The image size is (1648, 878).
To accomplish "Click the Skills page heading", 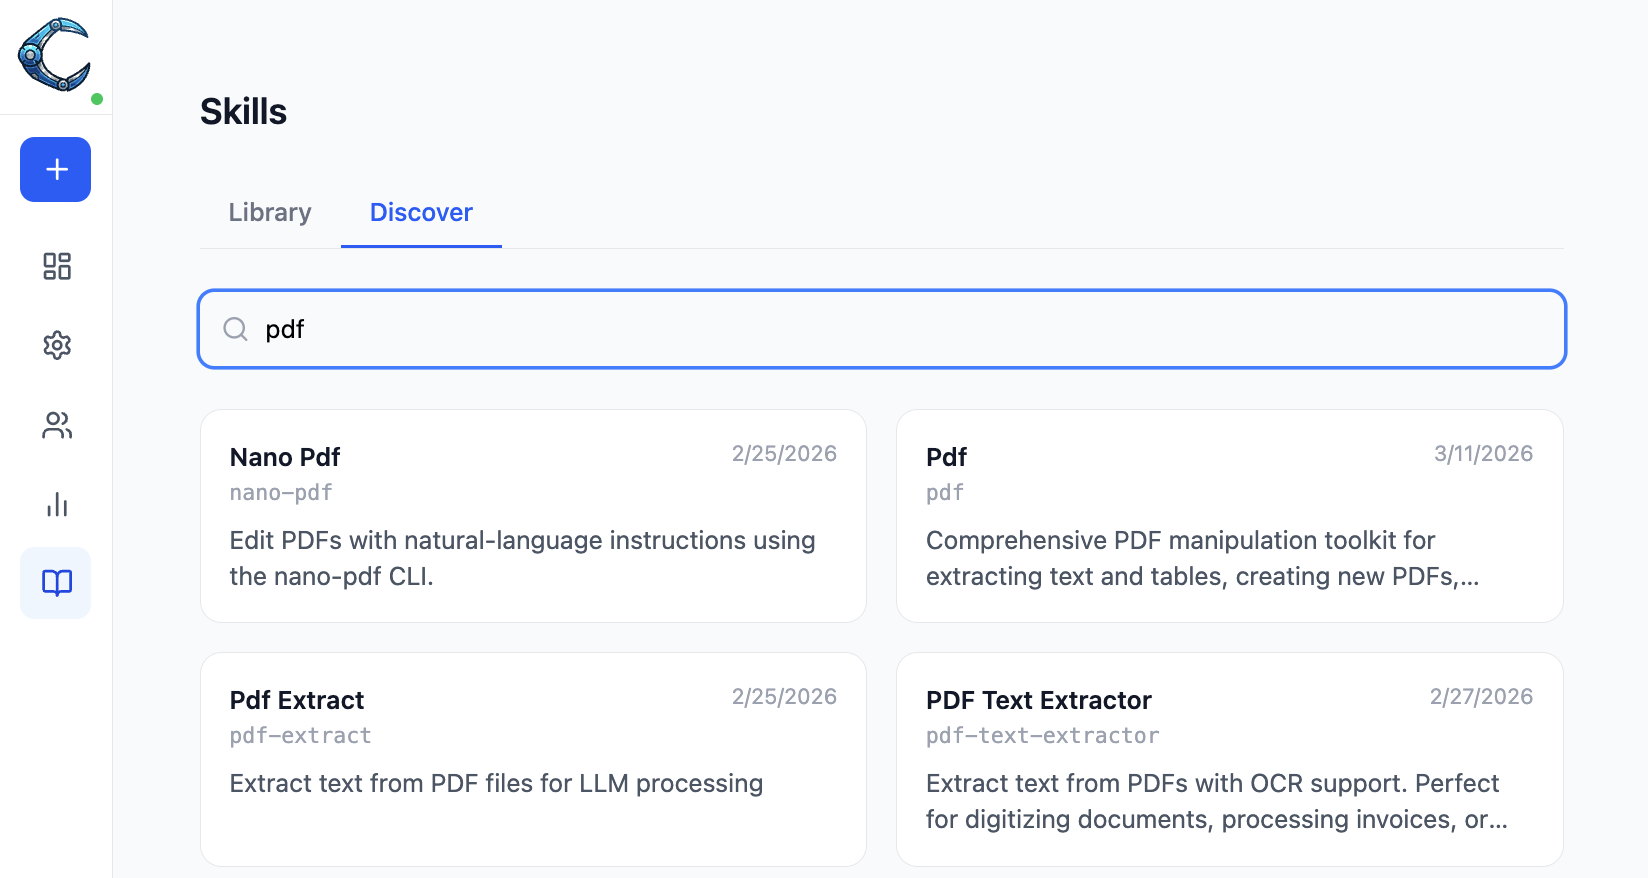I will click(x=243, y=112).
